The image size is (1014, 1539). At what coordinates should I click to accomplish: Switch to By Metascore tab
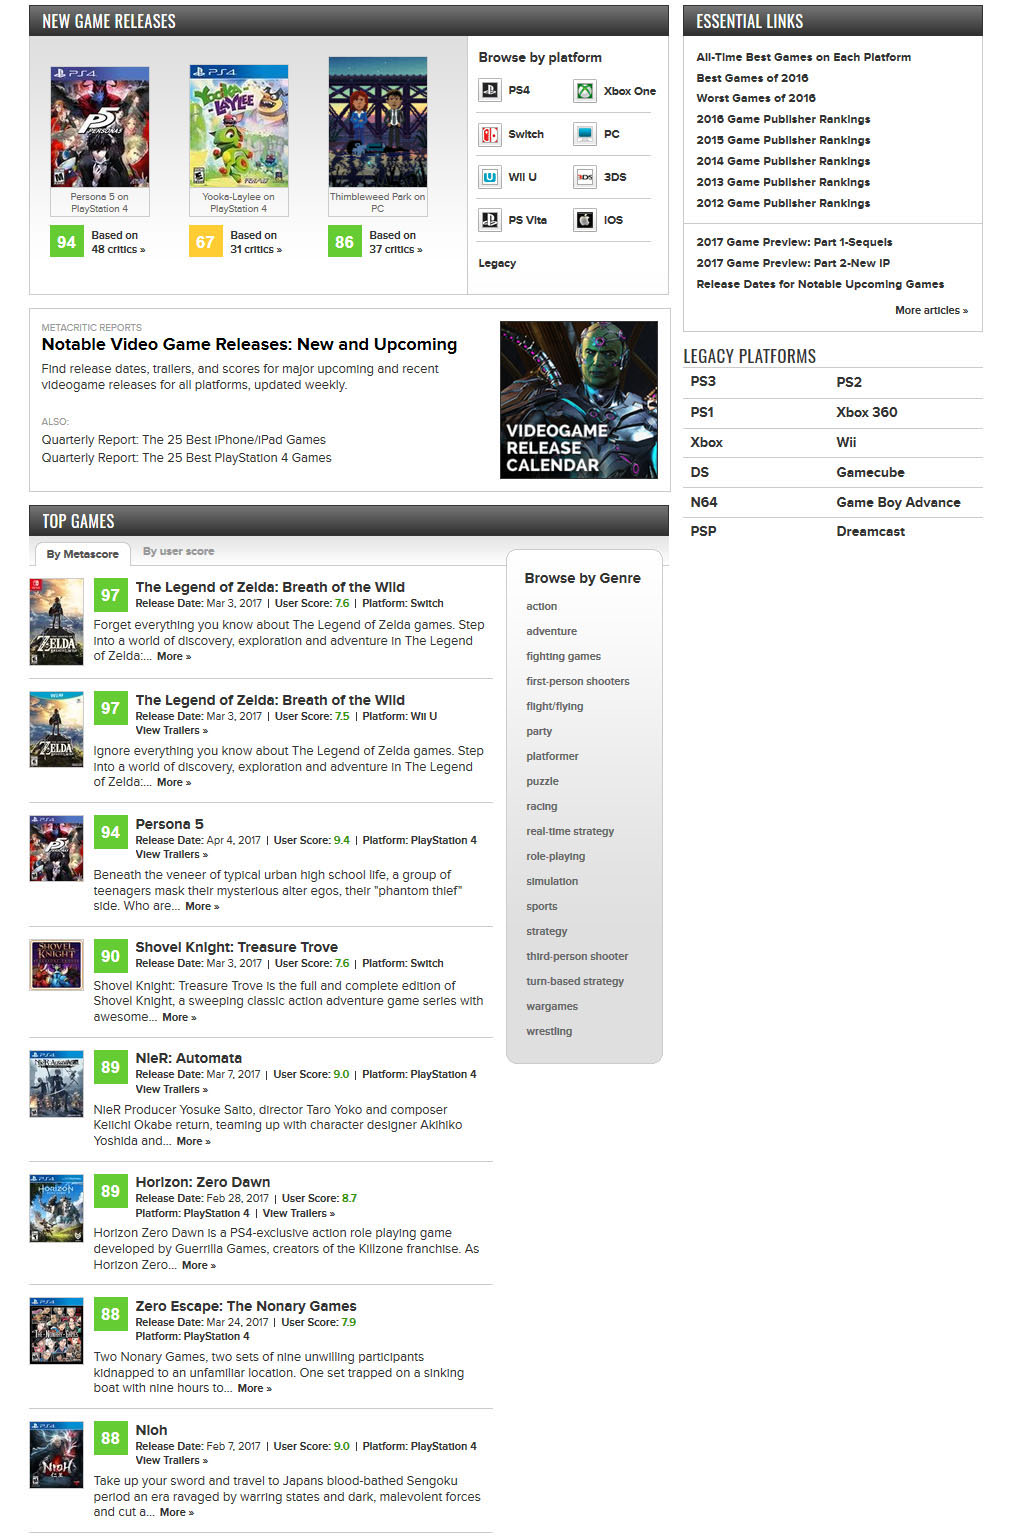(83, 554)
